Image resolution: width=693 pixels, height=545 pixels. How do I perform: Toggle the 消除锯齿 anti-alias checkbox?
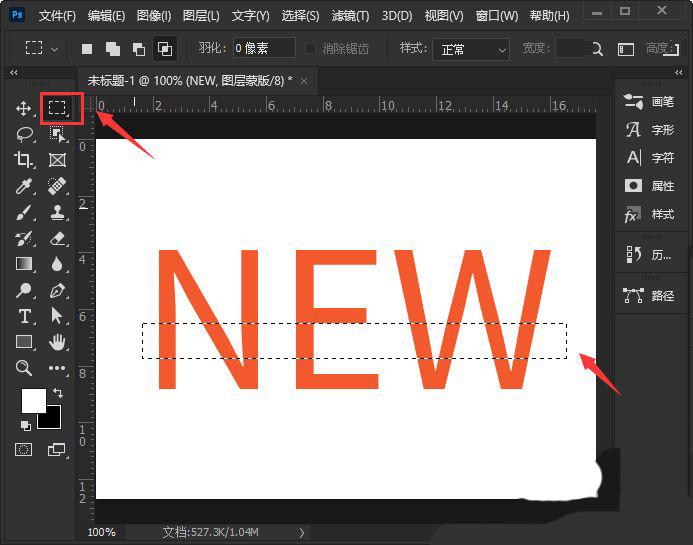pos(311,48)
